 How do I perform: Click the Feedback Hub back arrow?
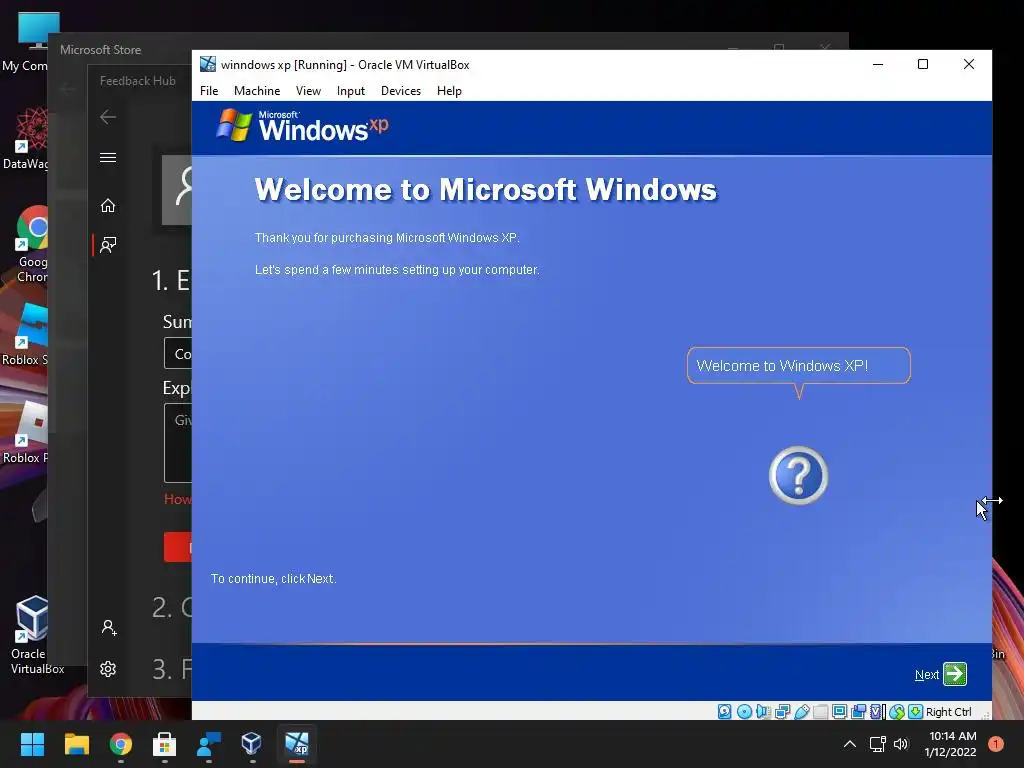pos(108,117)
